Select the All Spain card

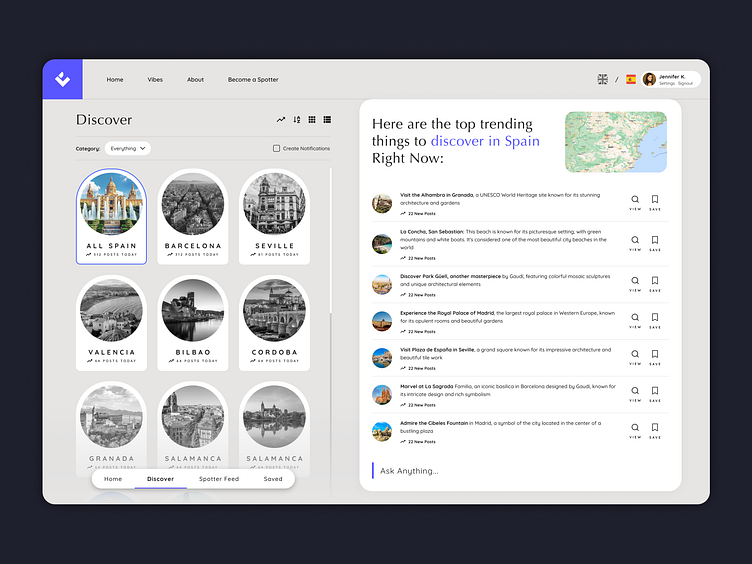click(x=111, y=216)
